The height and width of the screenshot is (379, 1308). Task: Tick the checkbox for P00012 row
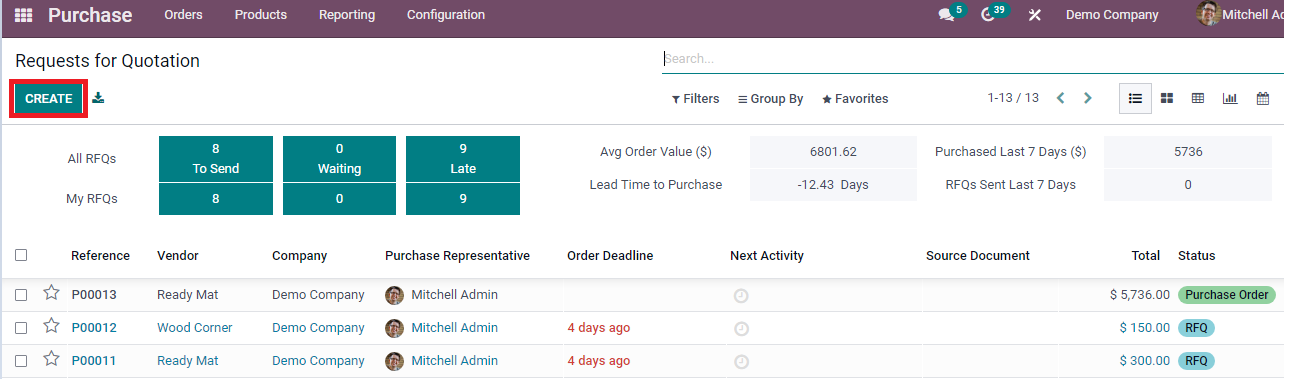click(x=21, y=328)
